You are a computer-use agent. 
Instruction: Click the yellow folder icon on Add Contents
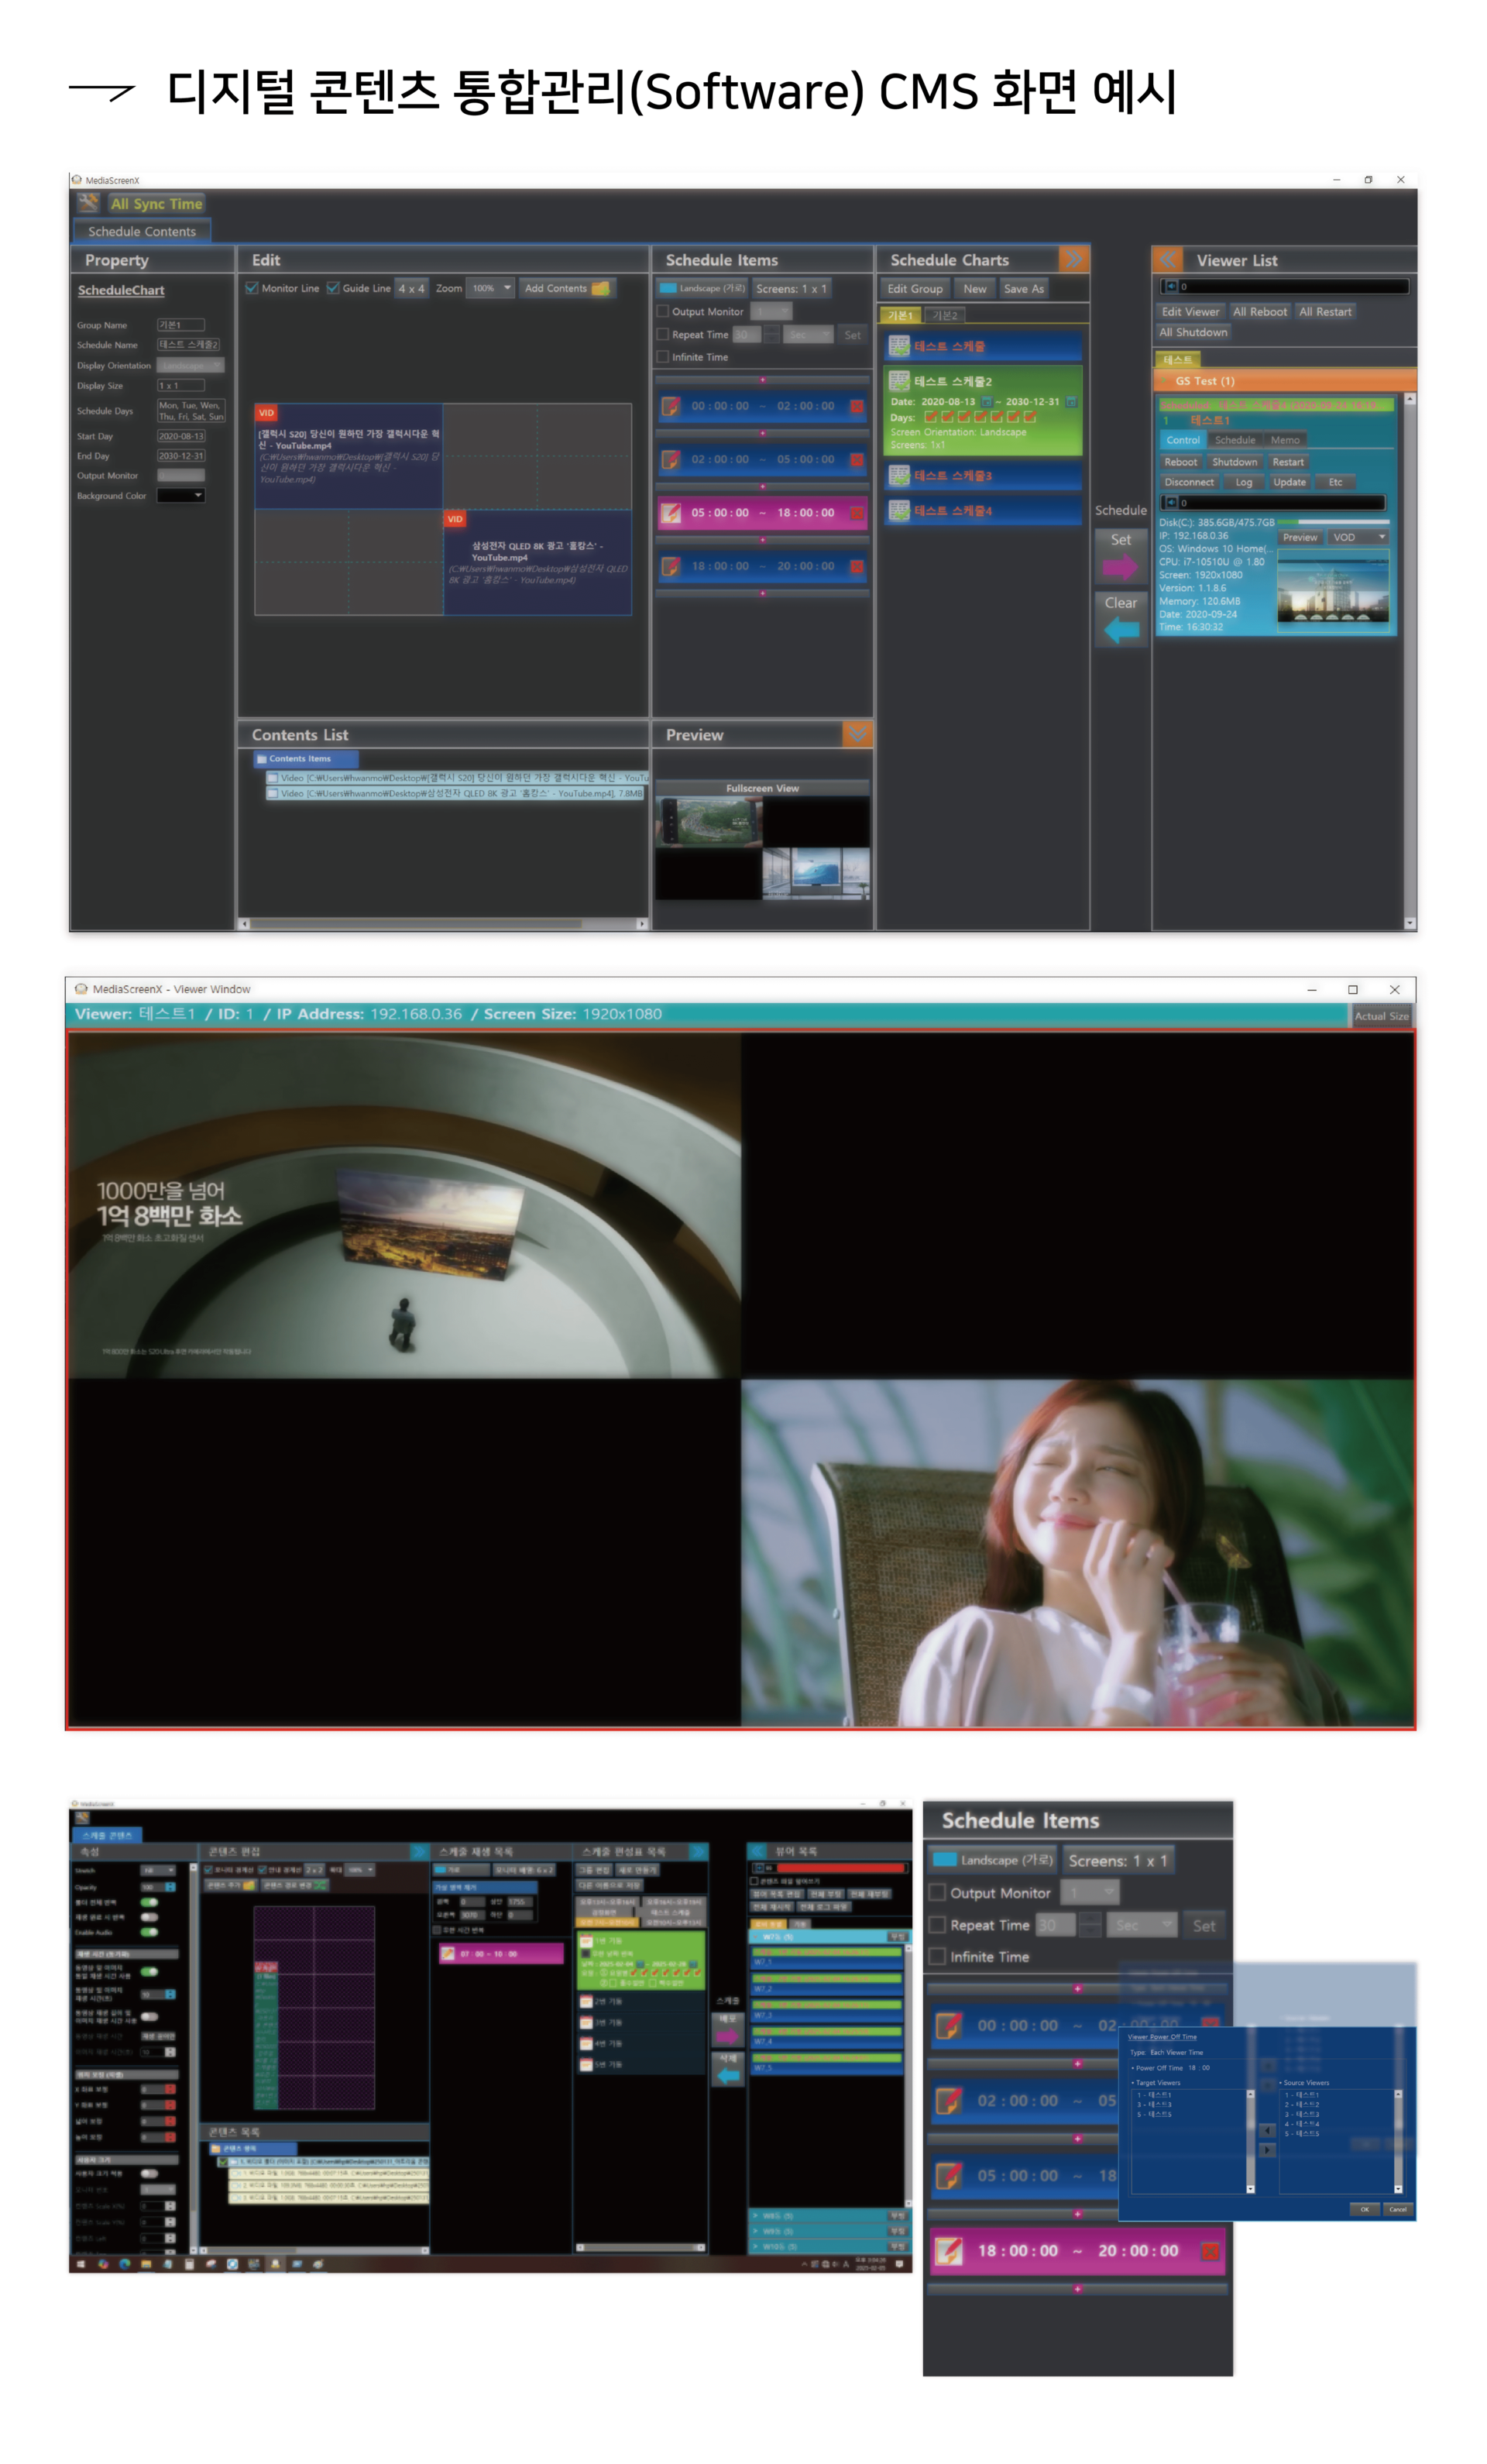(x=600, y=288)
